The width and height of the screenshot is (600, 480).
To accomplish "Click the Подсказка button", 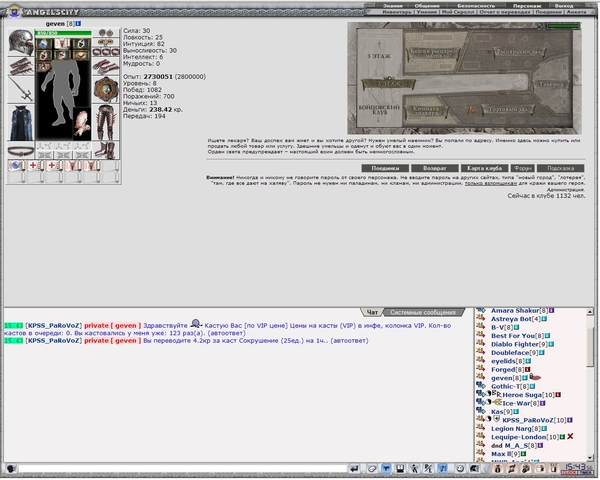I will point(561,168).
